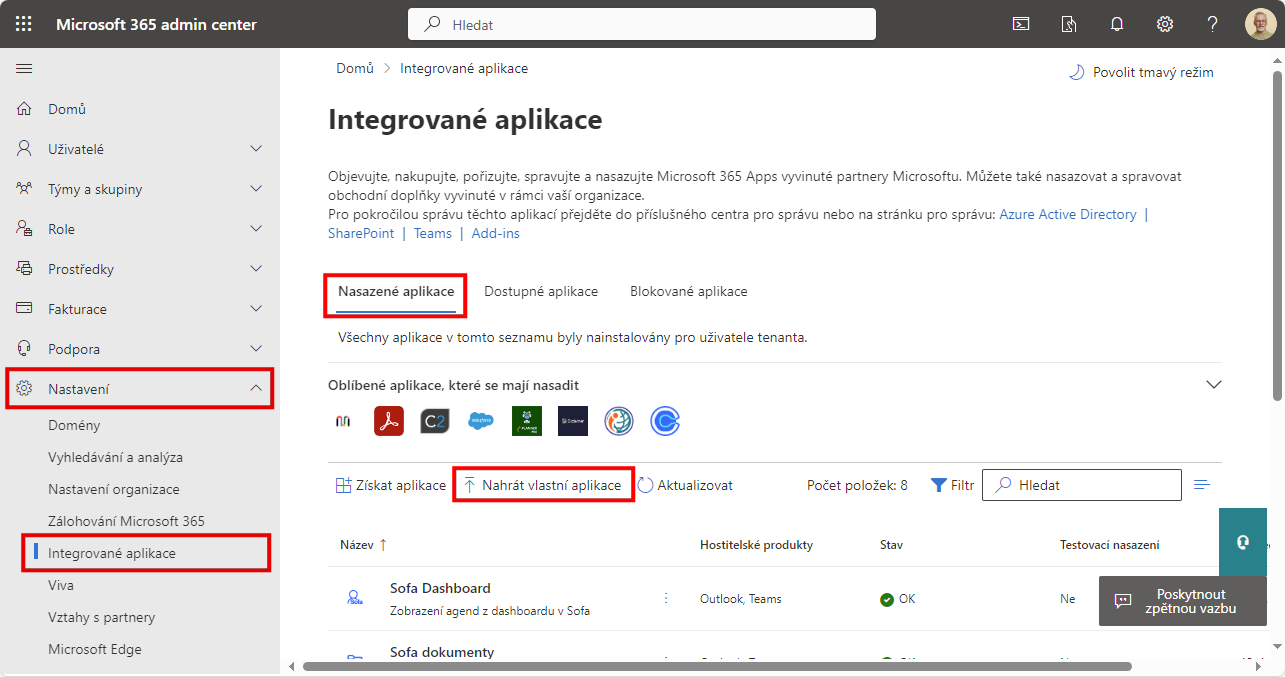This screenshot has width=1285, height=677.
Task: Enable dark mode with Povolit tmavý režim
Action: click(x=1141, y=72)
